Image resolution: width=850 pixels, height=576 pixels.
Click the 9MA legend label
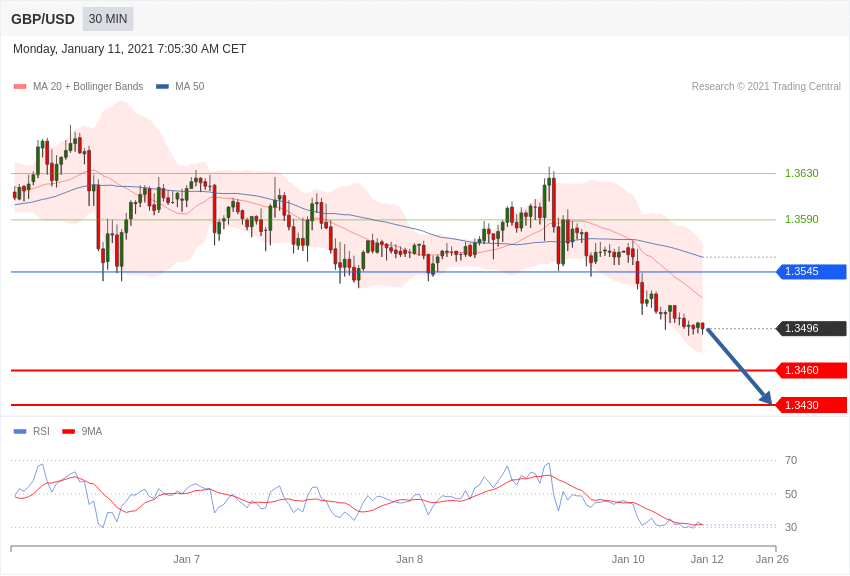(x=92, y=432)
